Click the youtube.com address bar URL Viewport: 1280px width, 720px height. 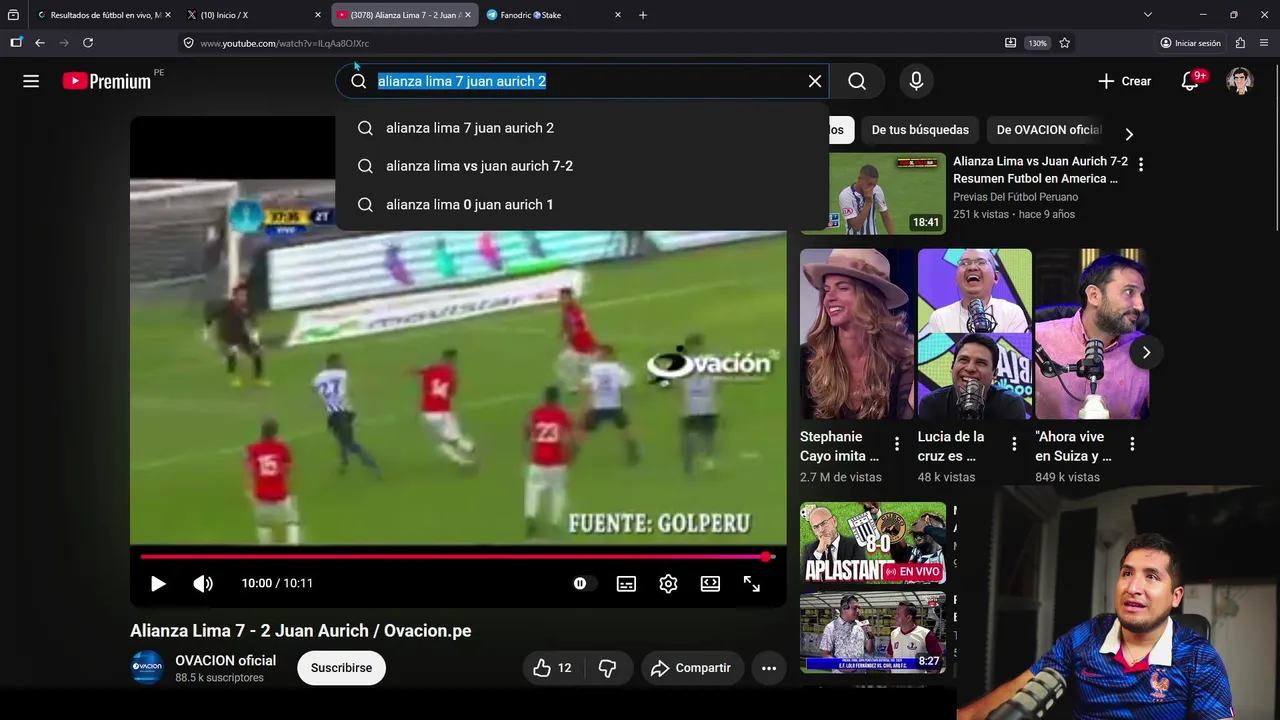coord(285,43)
